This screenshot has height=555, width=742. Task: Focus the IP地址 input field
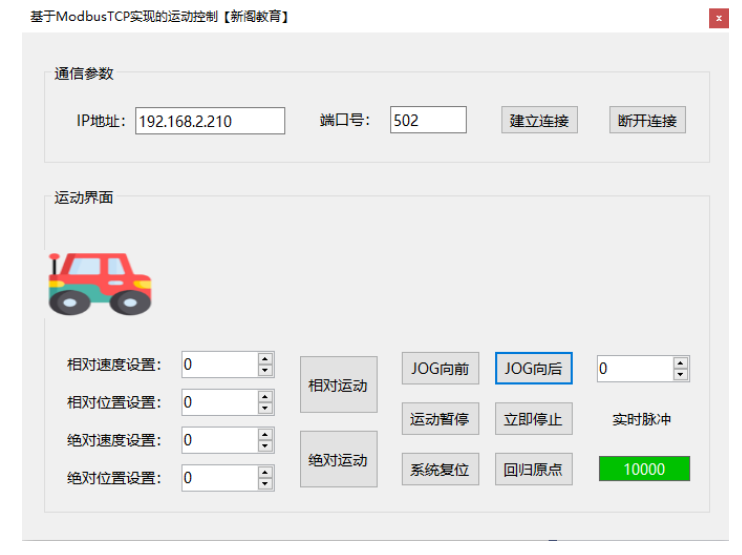[210, 121]
